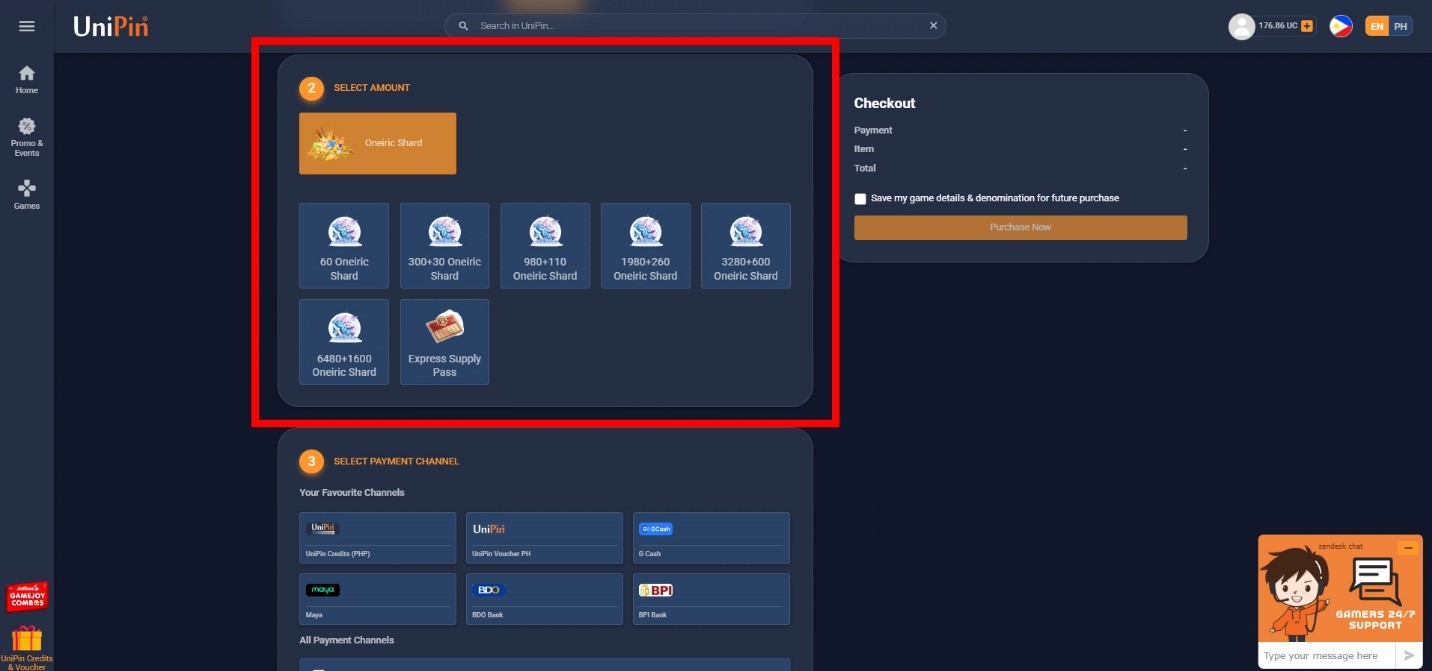1432x671 pixels.
Task: Minimize the zendesk chat widget
Action: coord(1408,547)
